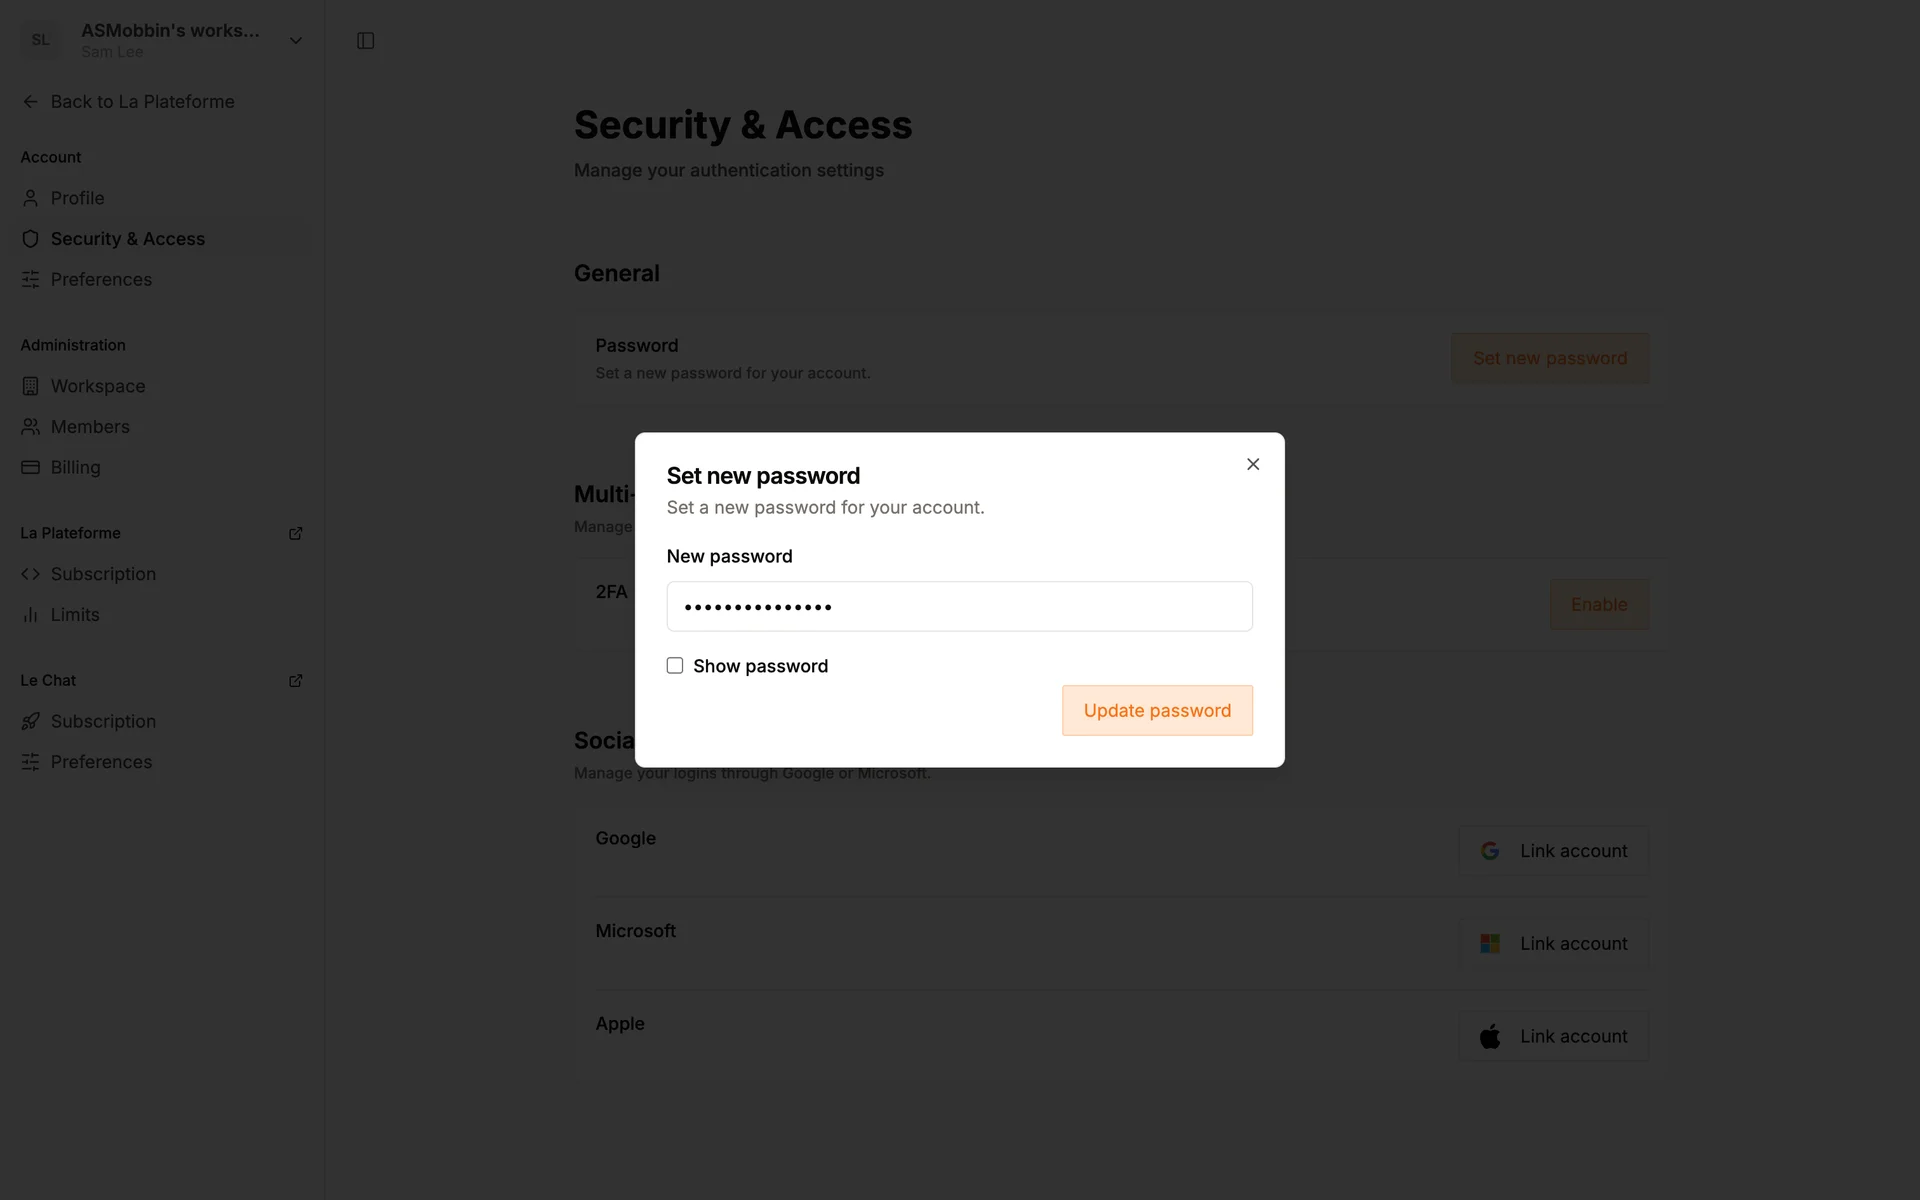Open Workspace administration settings

pyautogui.click(x=98, y=386)
